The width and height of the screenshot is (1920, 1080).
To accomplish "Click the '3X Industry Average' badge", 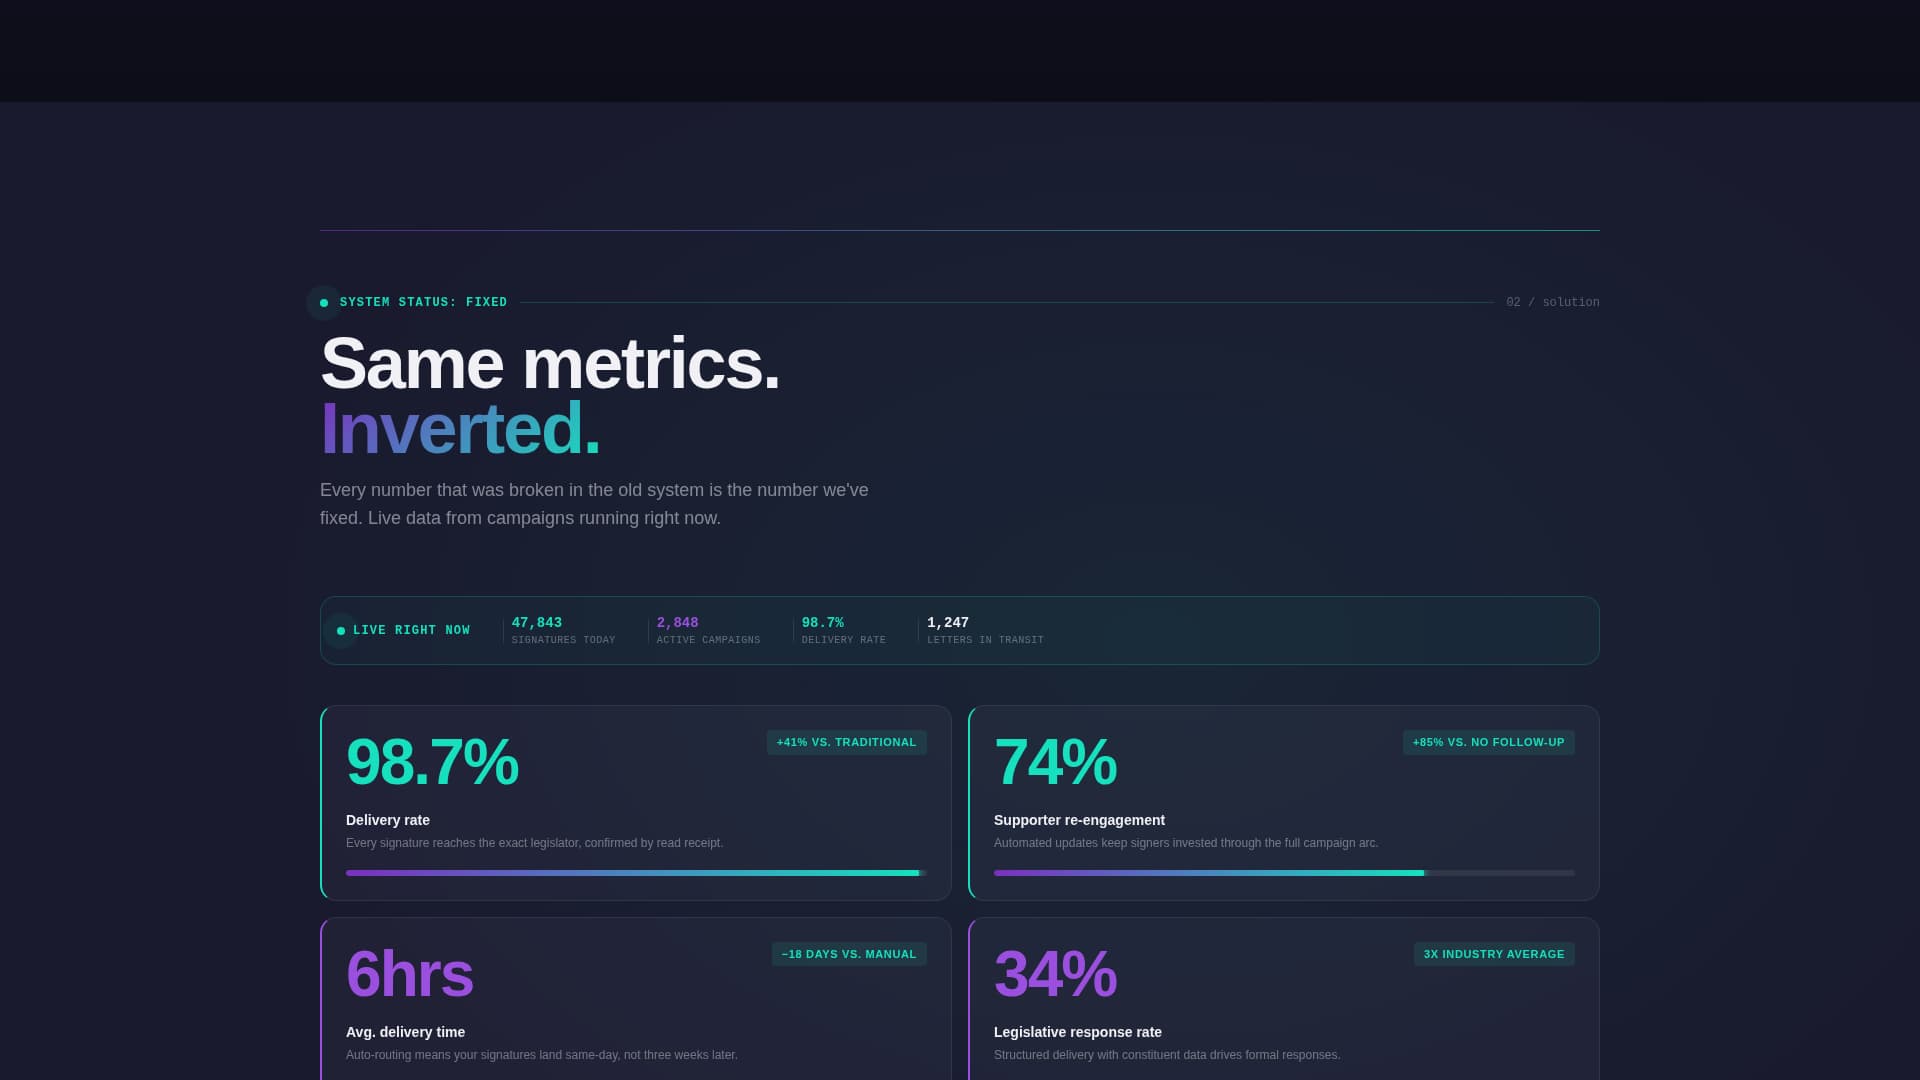I will (1493, 954).
